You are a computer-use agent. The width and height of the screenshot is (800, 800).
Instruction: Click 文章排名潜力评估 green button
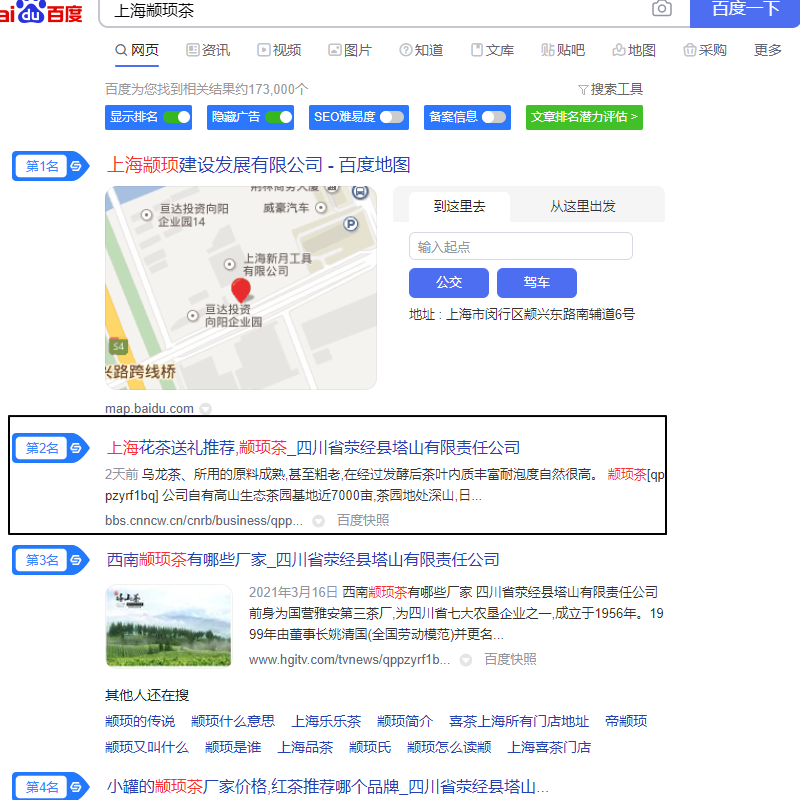(x=584, y=117)
